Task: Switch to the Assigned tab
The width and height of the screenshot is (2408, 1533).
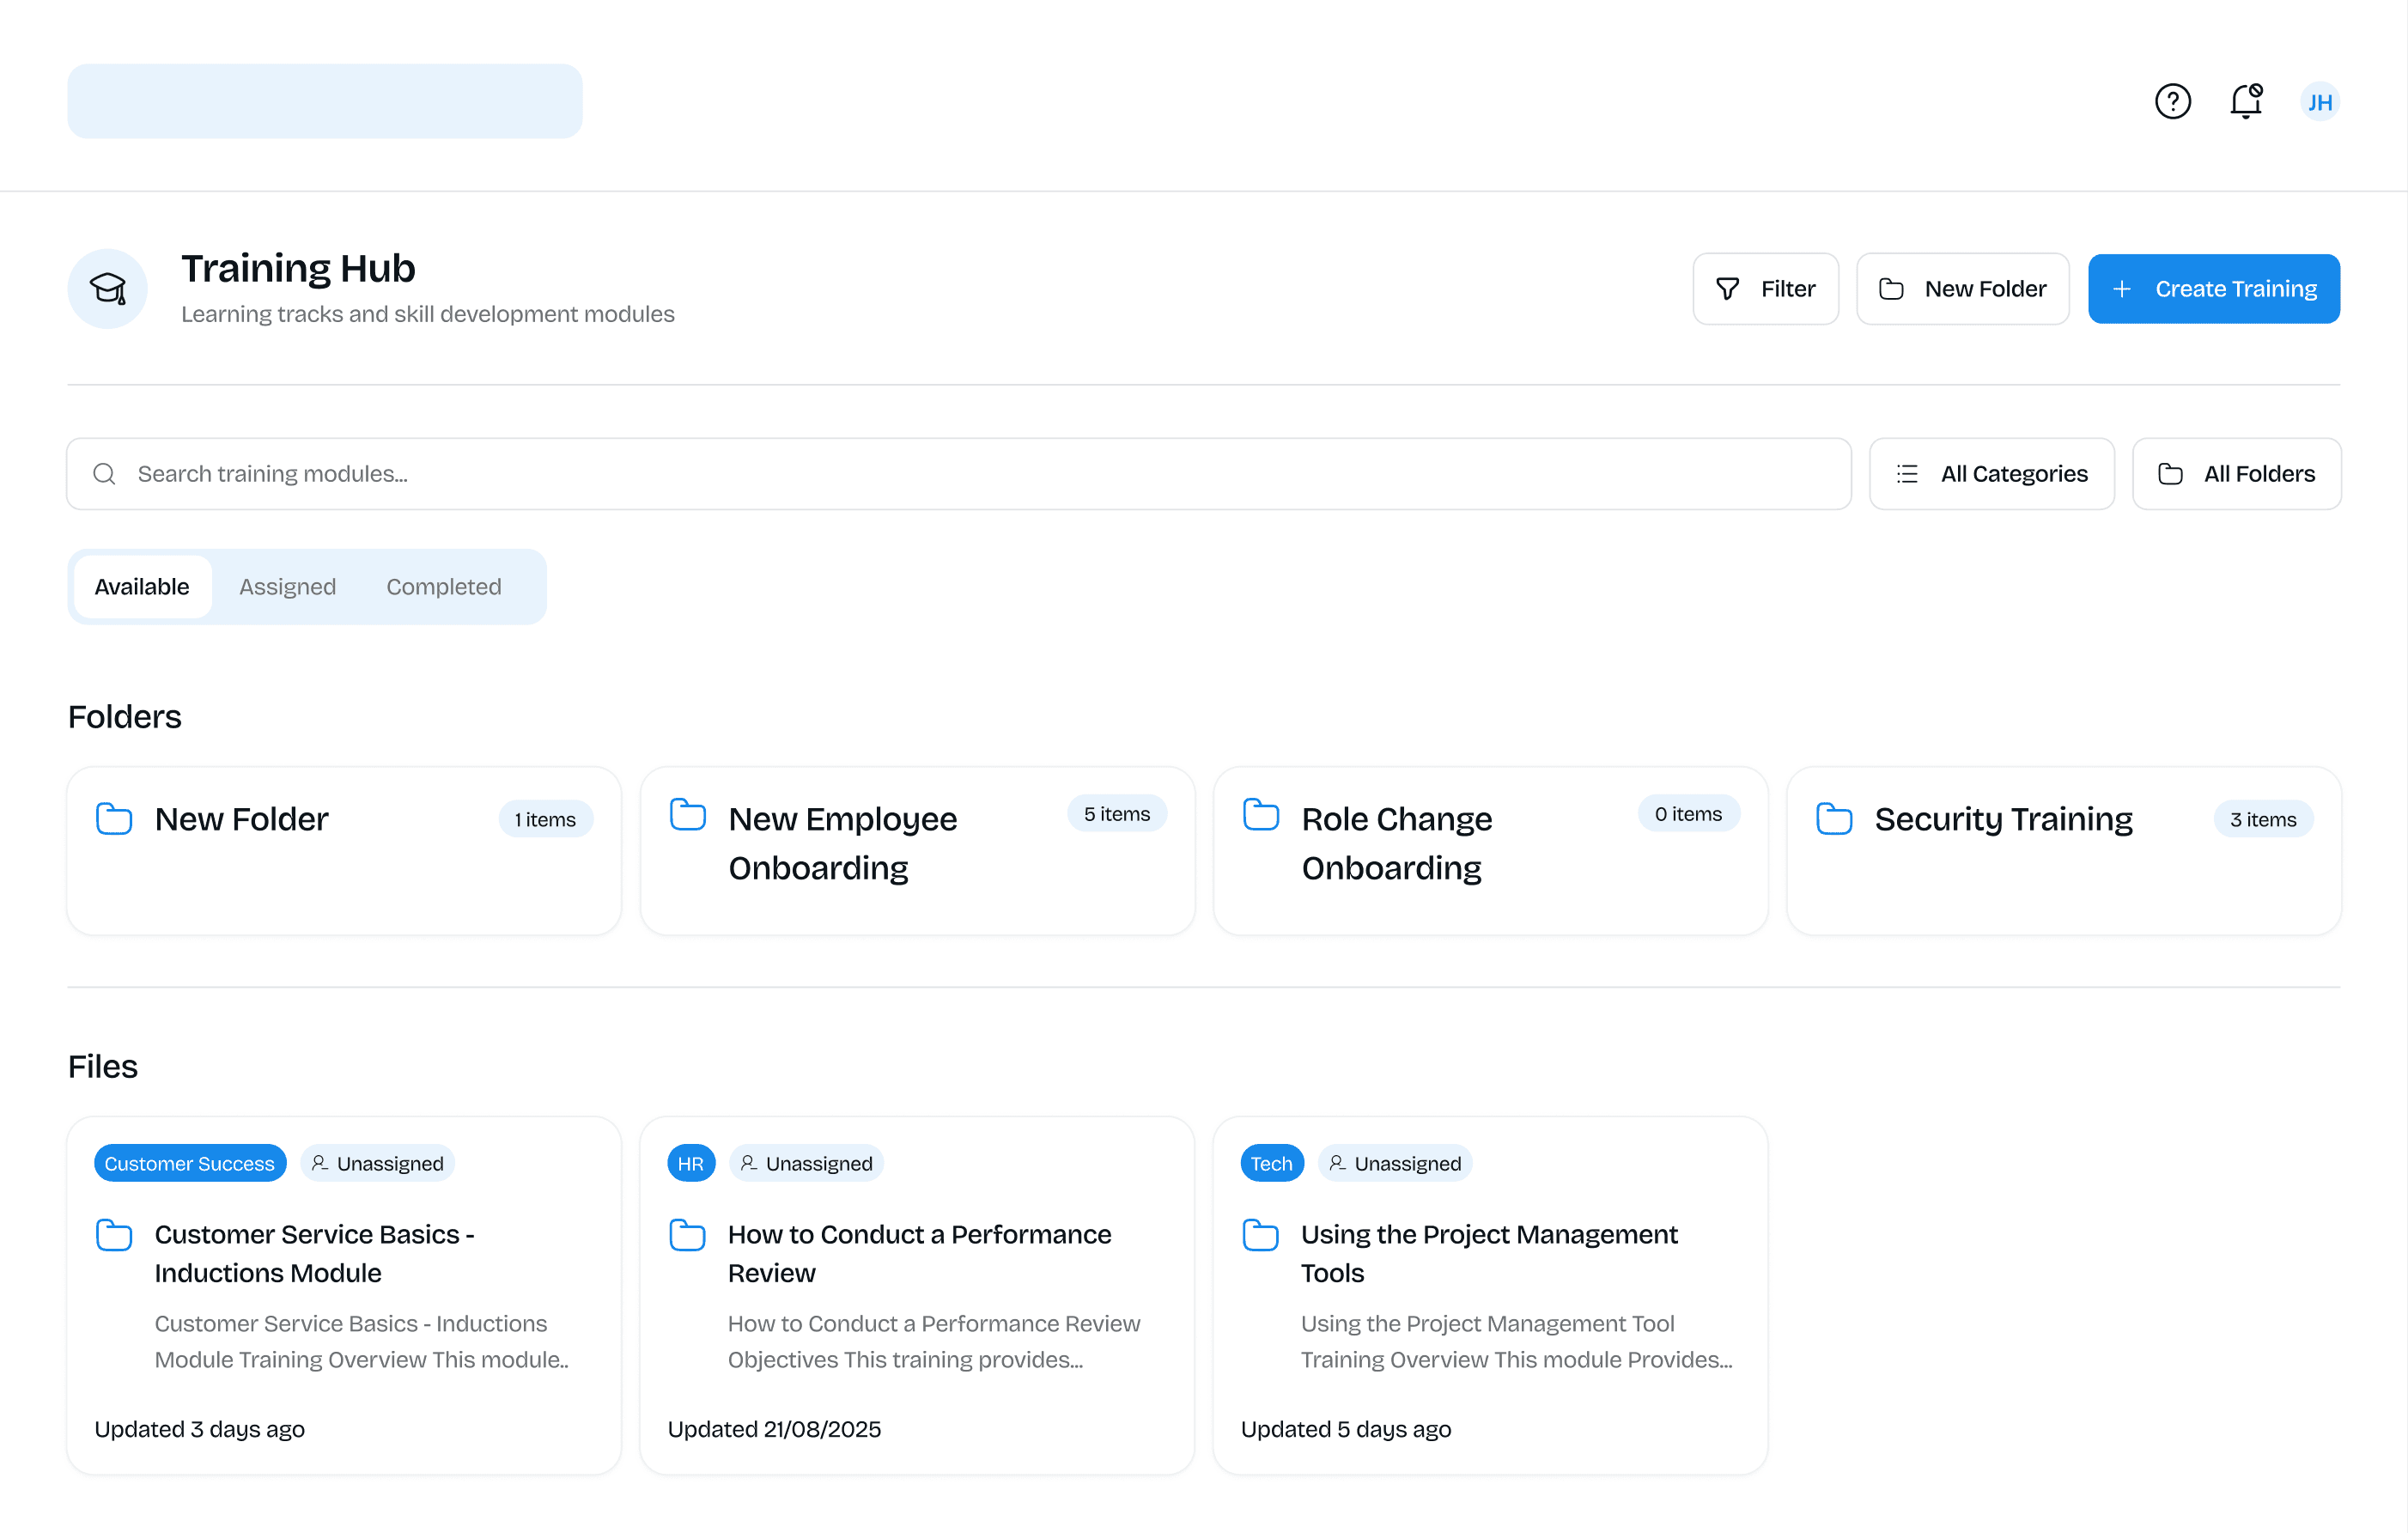Action: click(x=287, y=587)
